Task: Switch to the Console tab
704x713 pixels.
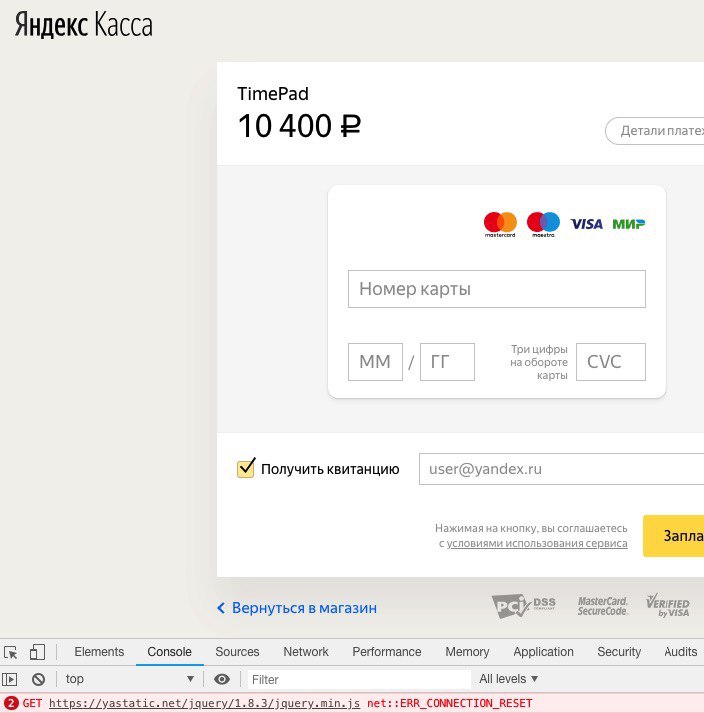Action: (x=169, y=652)
